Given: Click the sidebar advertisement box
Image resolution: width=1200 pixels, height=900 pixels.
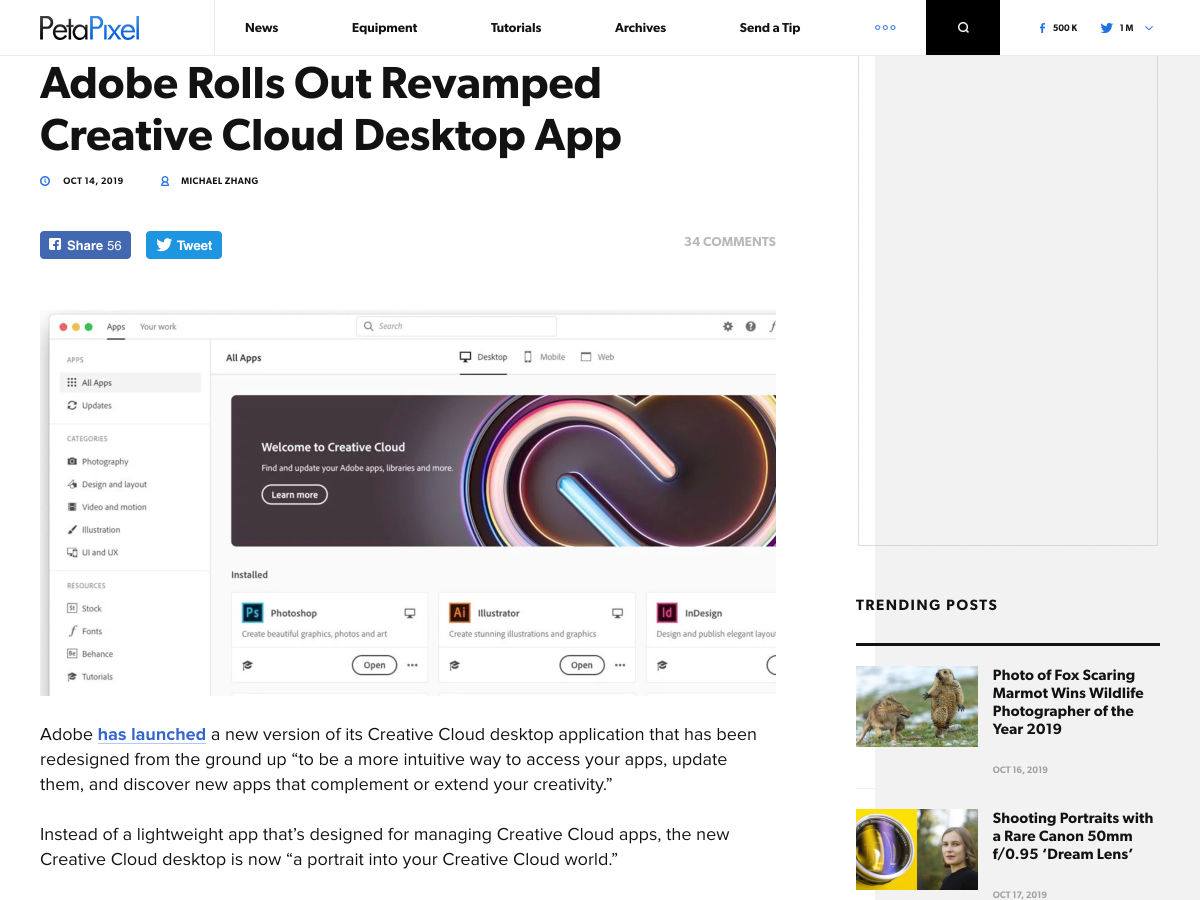Looking at the screenshot, I should pos(1008,300).
